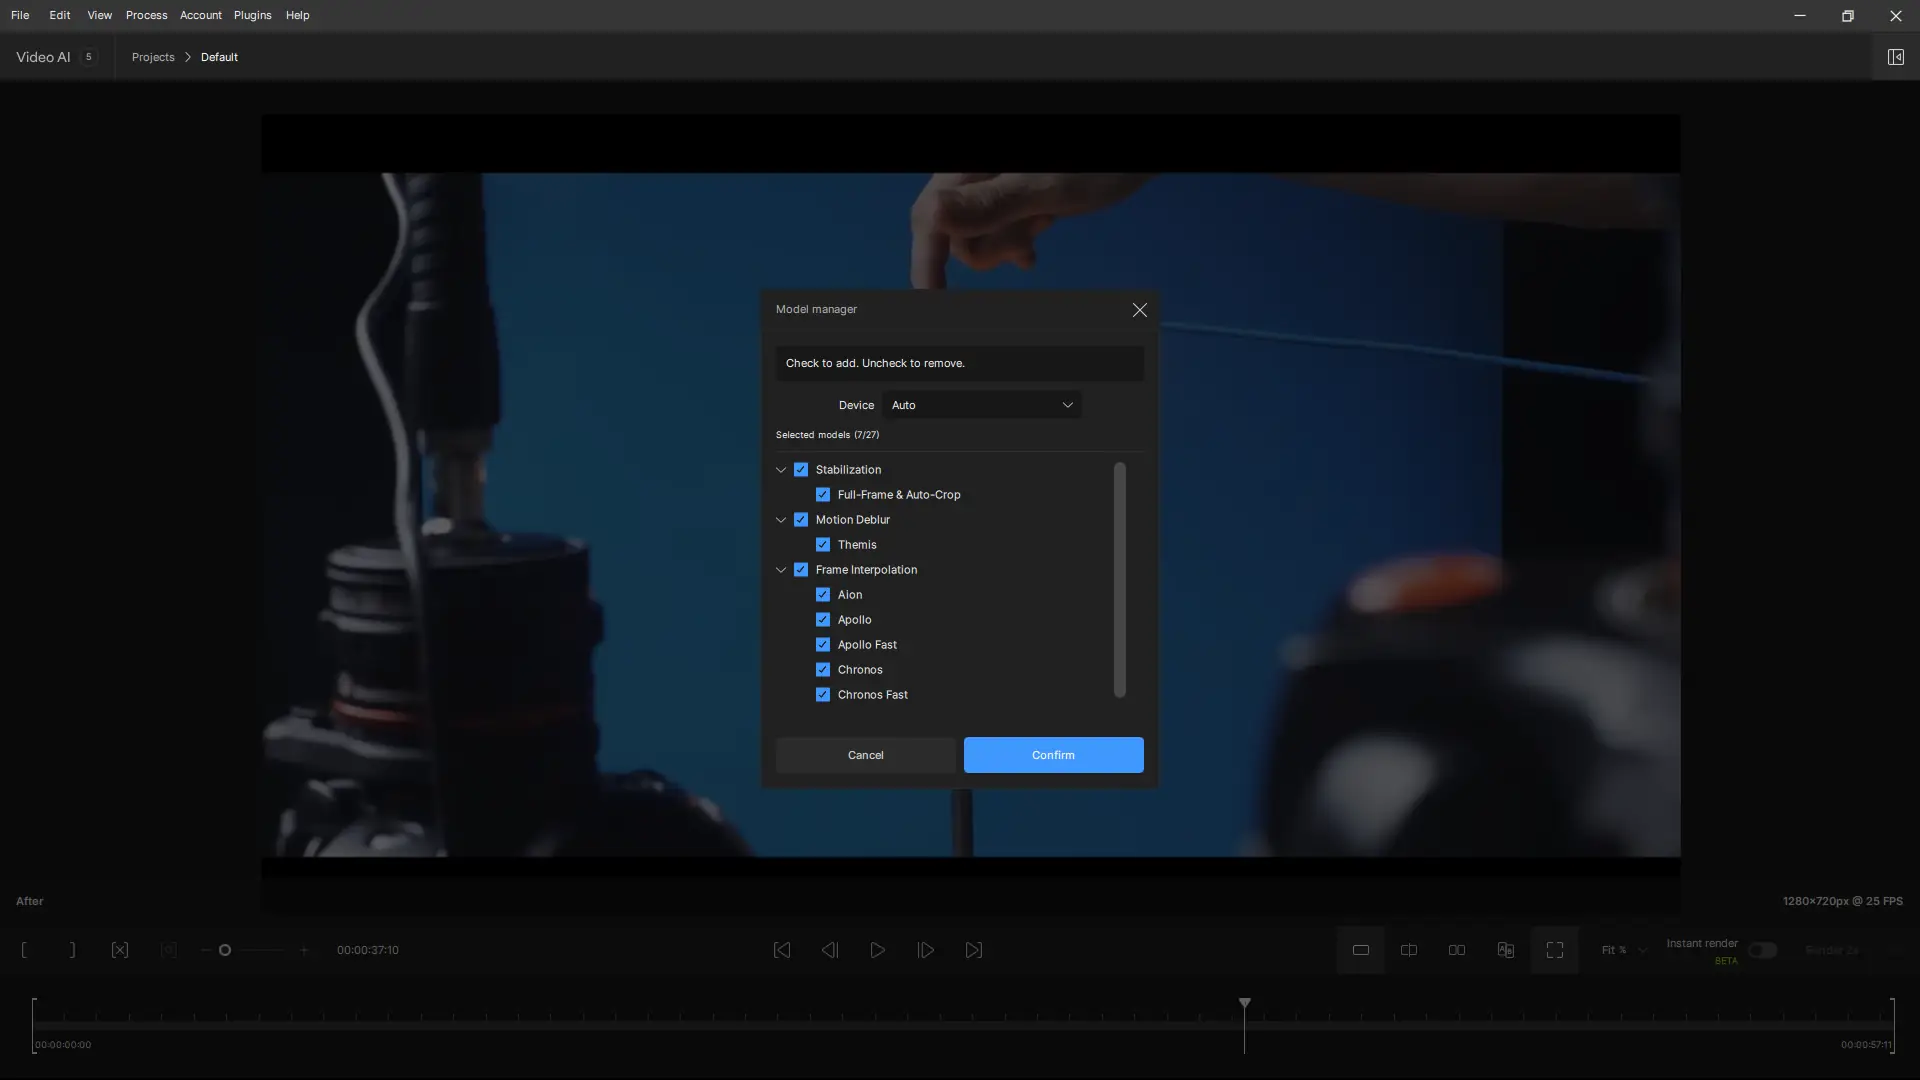1920x1080 pixels.
Task: Step forward one frame
Action: click(926, 950)
